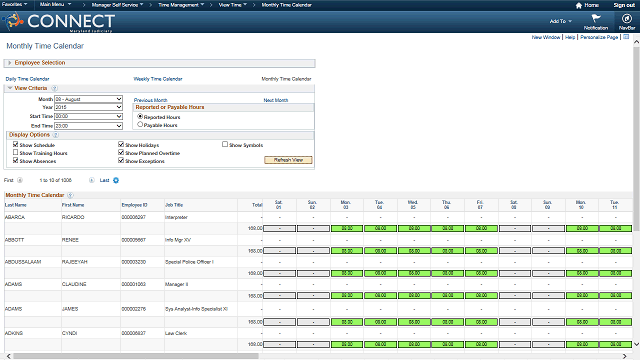Go to Home via house icon
Image resolution: width=640 pixels, height=360 pixels.
click(x=578, y=5)
